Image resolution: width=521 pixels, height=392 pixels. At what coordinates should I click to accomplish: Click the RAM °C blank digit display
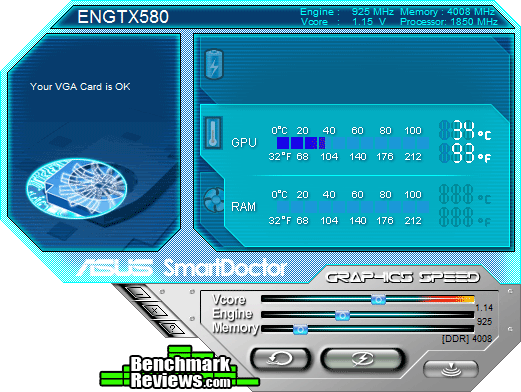coord(465,194)
